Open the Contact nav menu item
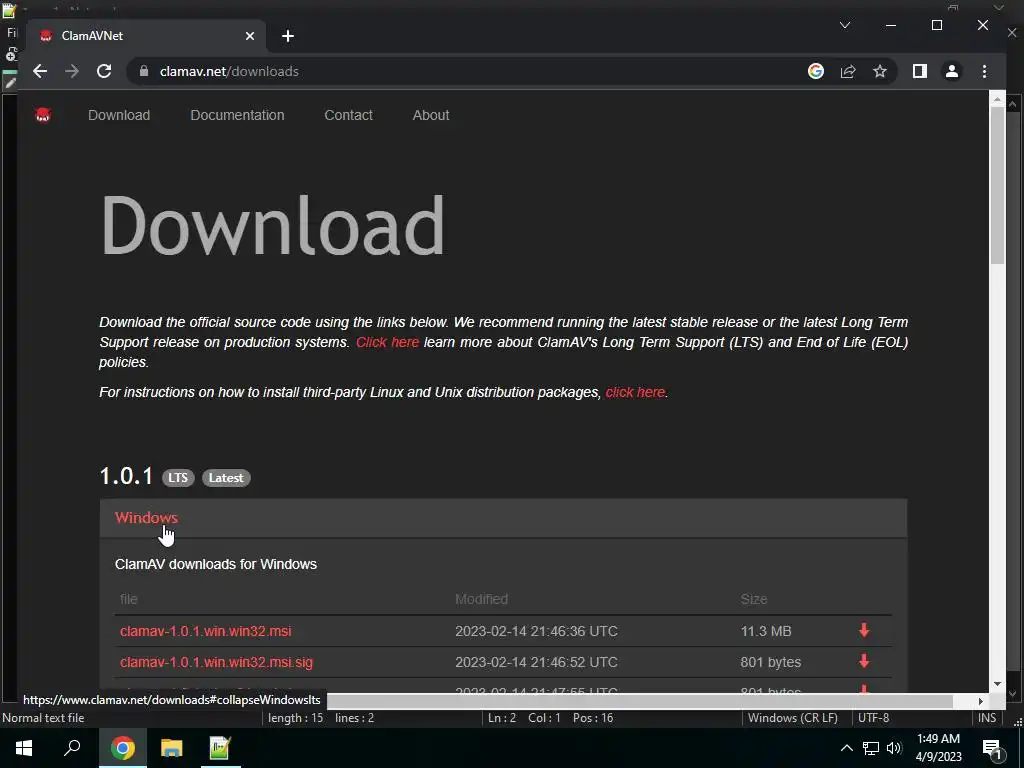The height and width of the screenshot is (768, 1024). 348,115
